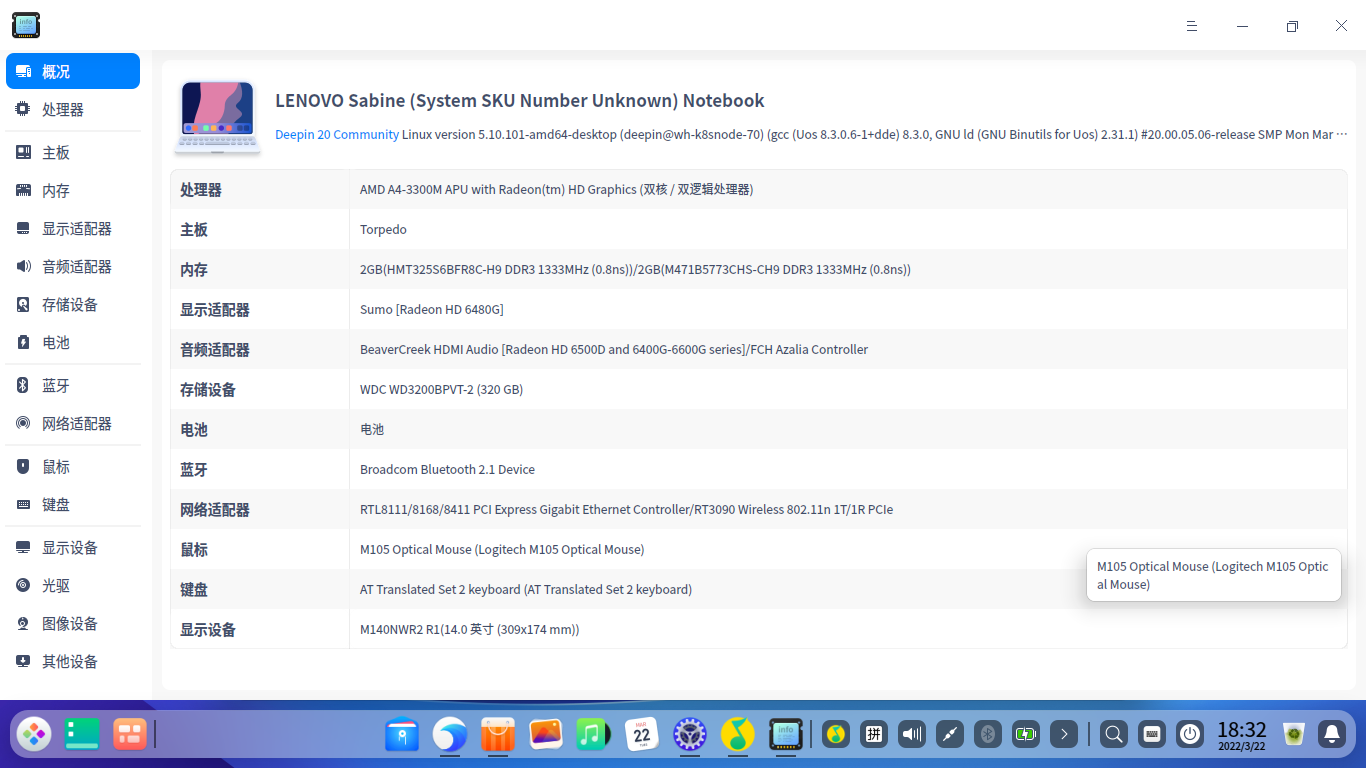Select the 音频适配器 audio adapter speaker icon
Screen dimensions: 1366x768
pyautogui.click(x=23, y=266)
